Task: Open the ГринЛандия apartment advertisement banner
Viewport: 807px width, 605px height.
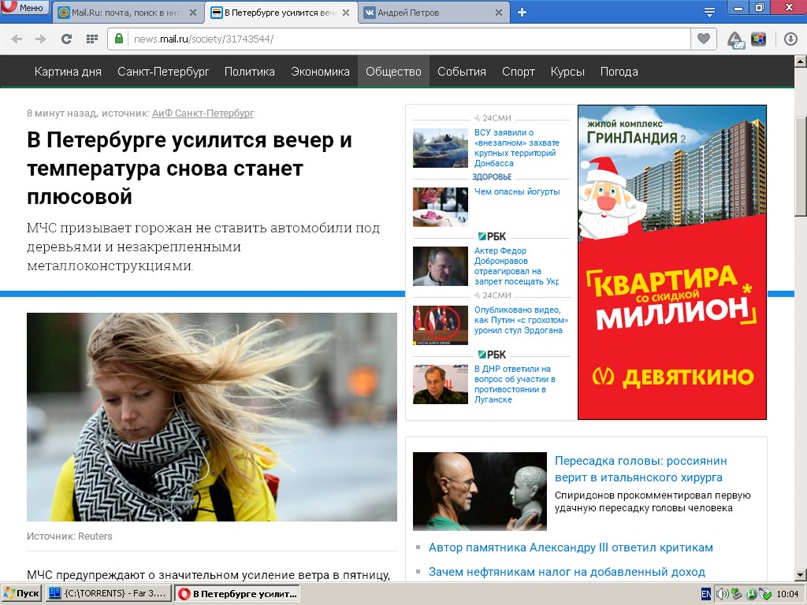Action: pos(671,262)
